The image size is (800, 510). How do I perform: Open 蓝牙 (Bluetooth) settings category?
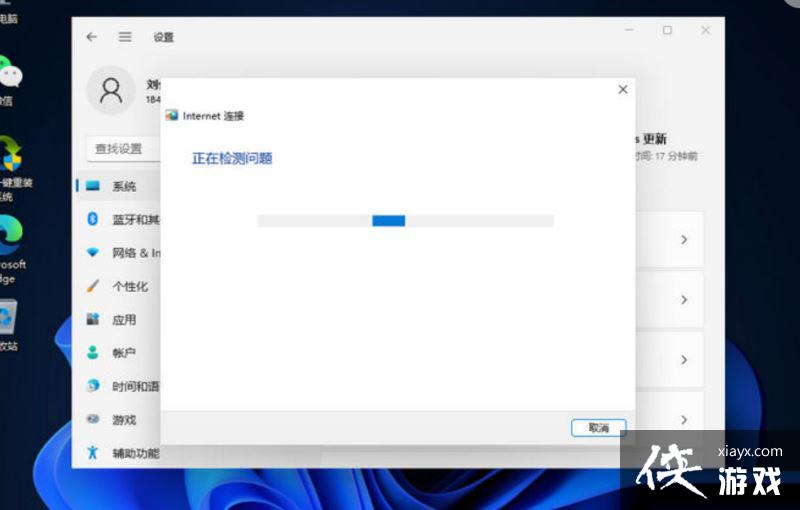(118, 219)
